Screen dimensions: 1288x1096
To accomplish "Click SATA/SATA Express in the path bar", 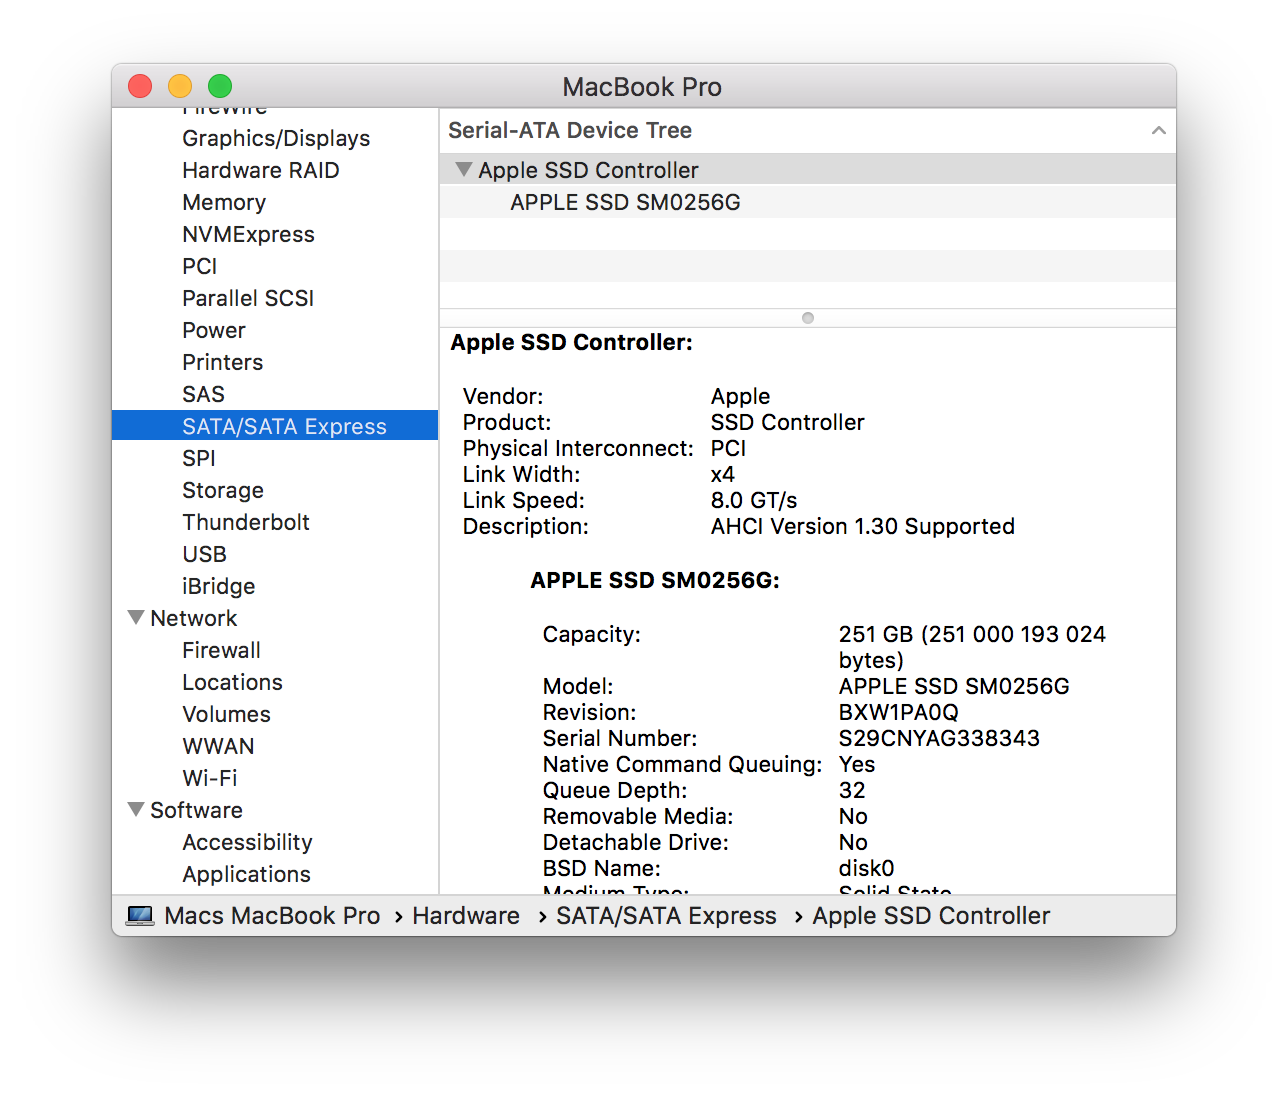I will [x=666, y=916].
